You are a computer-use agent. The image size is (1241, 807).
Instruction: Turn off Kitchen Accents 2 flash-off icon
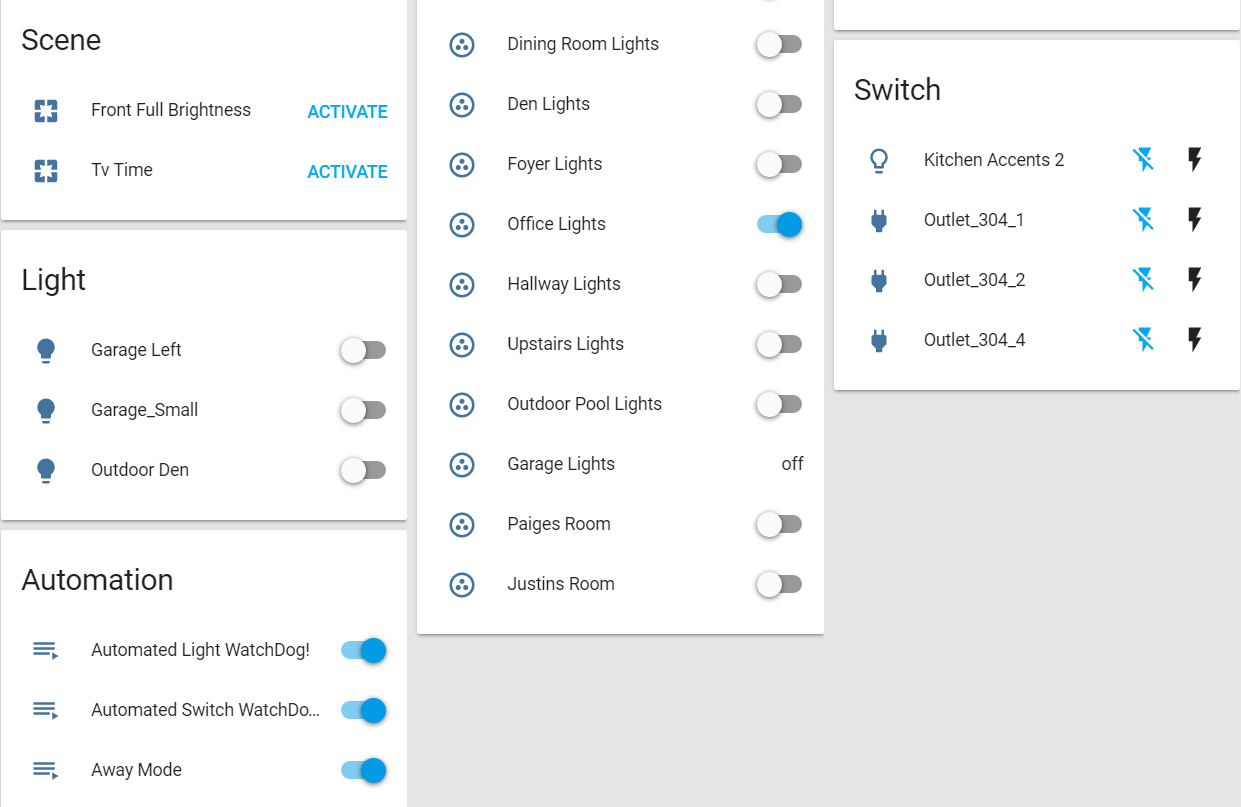1143,160
